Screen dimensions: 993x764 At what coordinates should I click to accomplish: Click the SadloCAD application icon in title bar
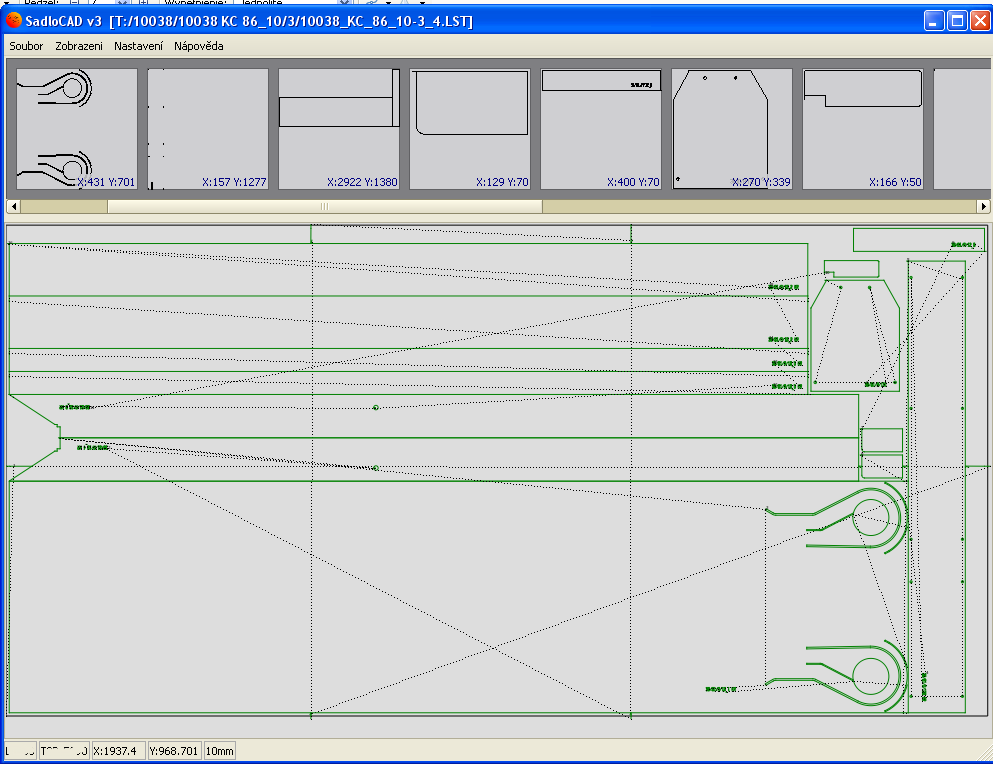(13, 20)
